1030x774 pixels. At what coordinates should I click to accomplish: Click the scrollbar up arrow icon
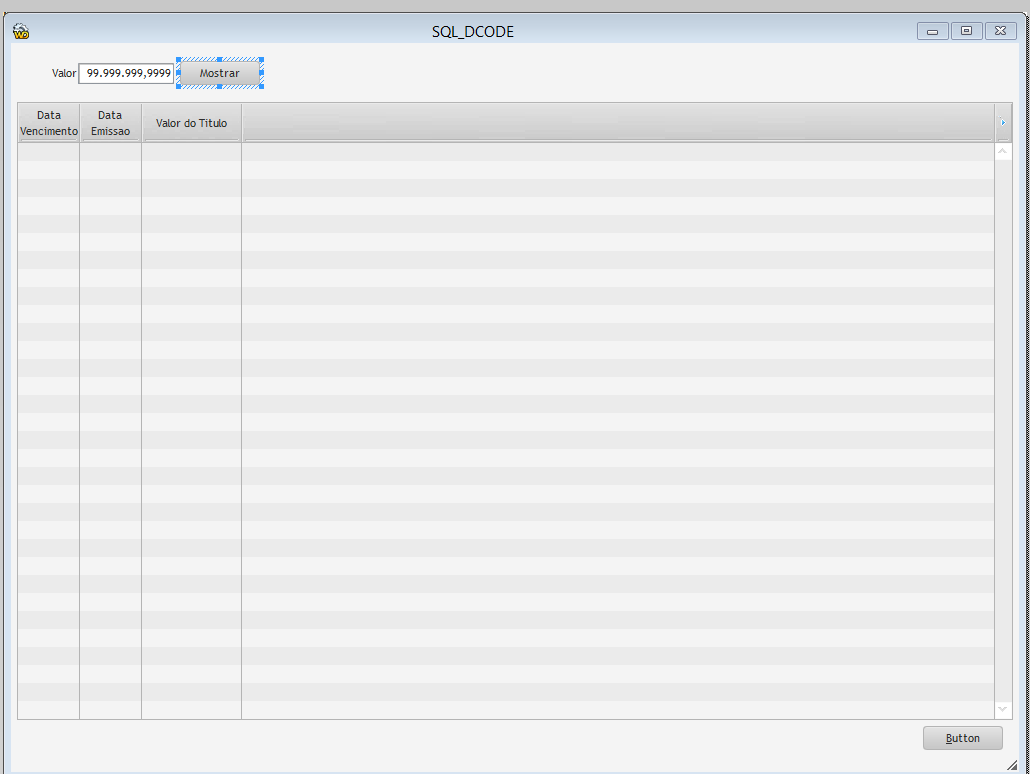(1003, 151)
